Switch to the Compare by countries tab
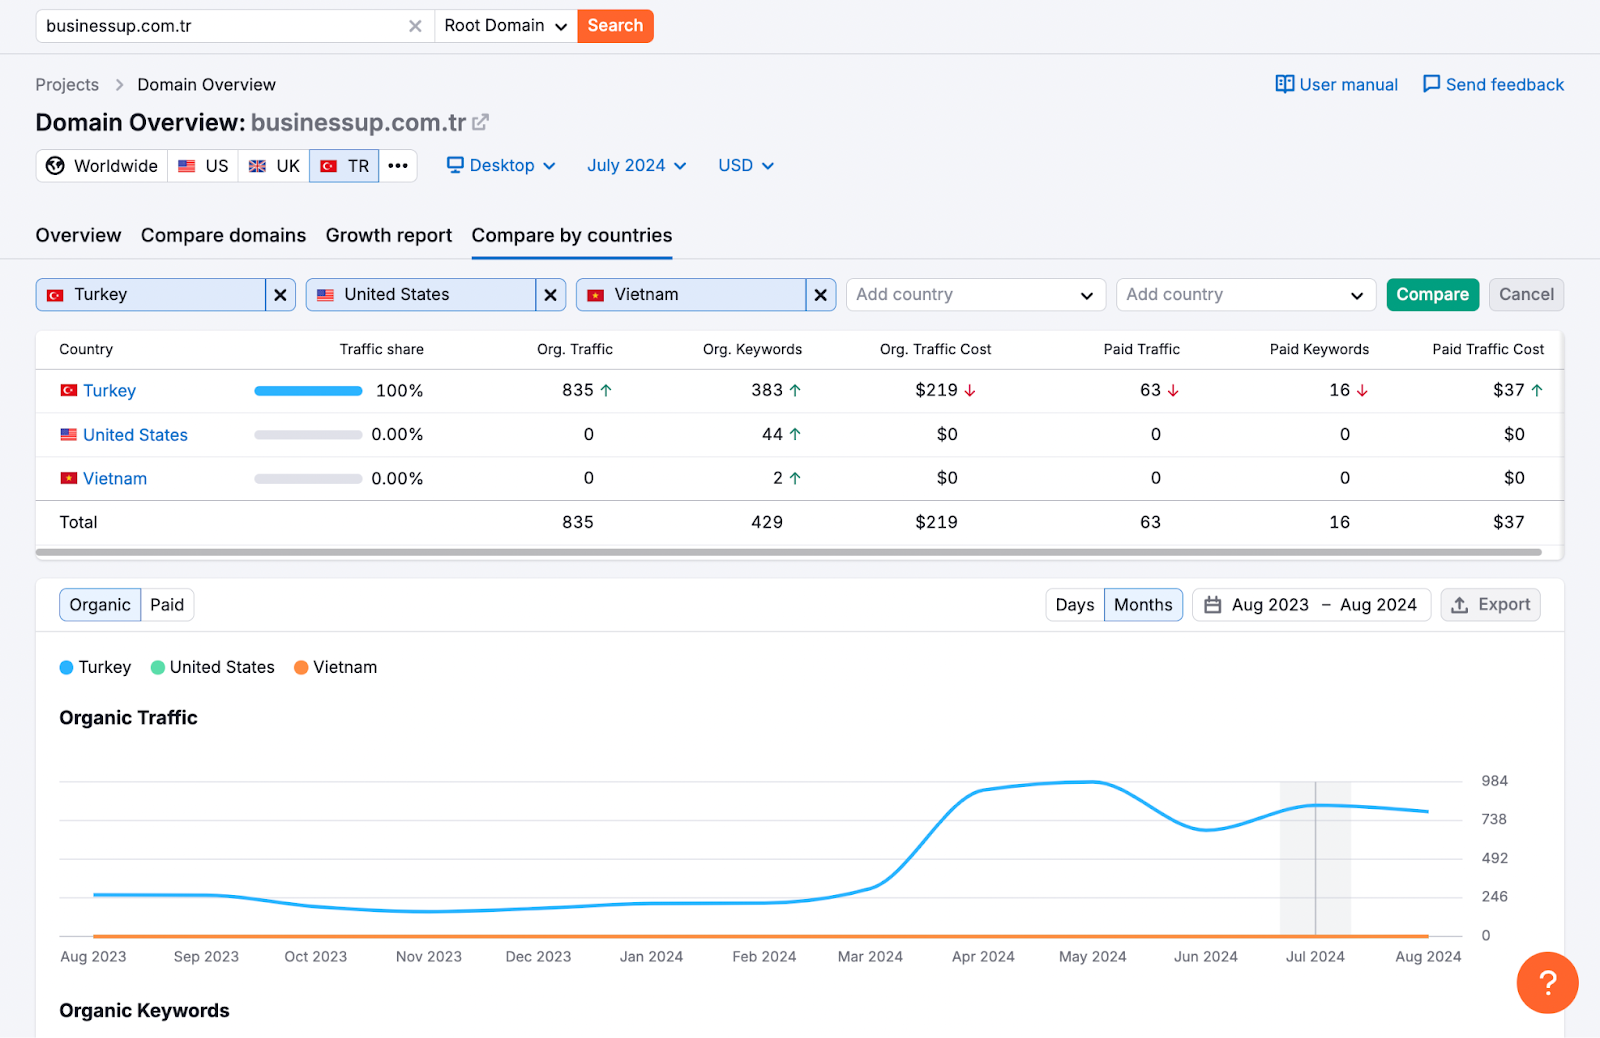This screenshot has height=1038, width=1600. point(572,236)
